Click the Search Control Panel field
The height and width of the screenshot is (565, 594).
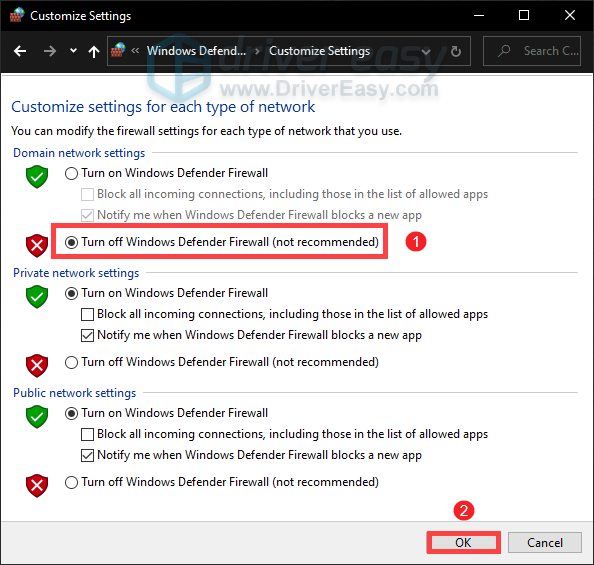coord(531,51)
